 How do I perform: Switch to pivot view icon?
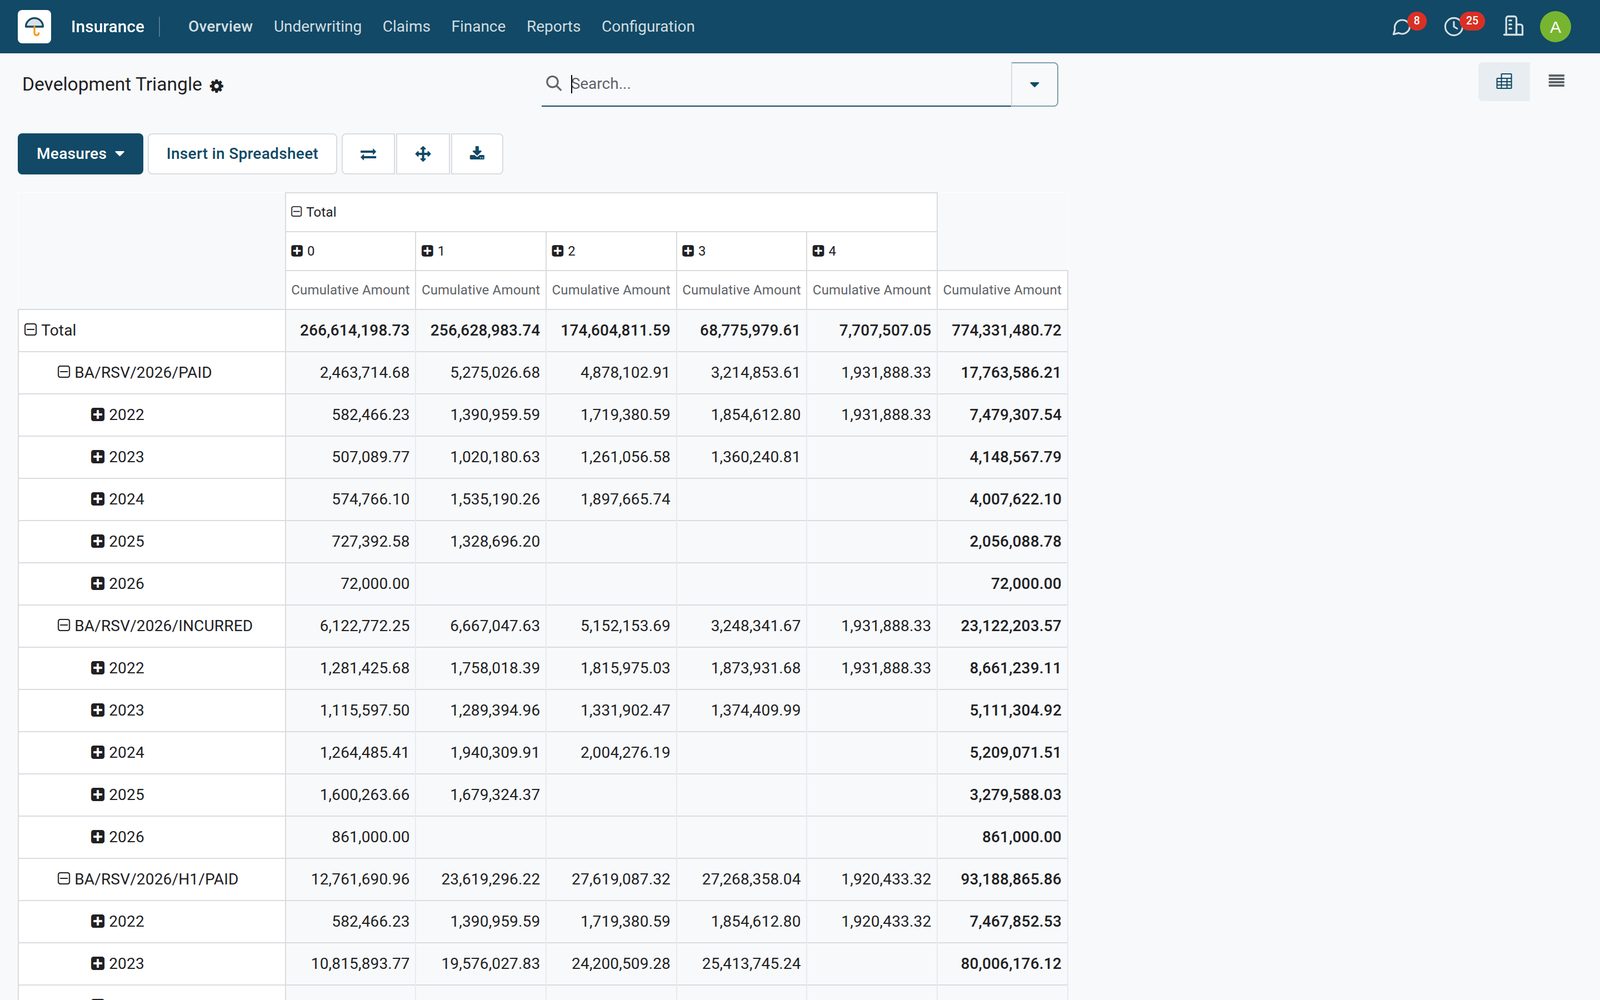[x=1504, y=82]
